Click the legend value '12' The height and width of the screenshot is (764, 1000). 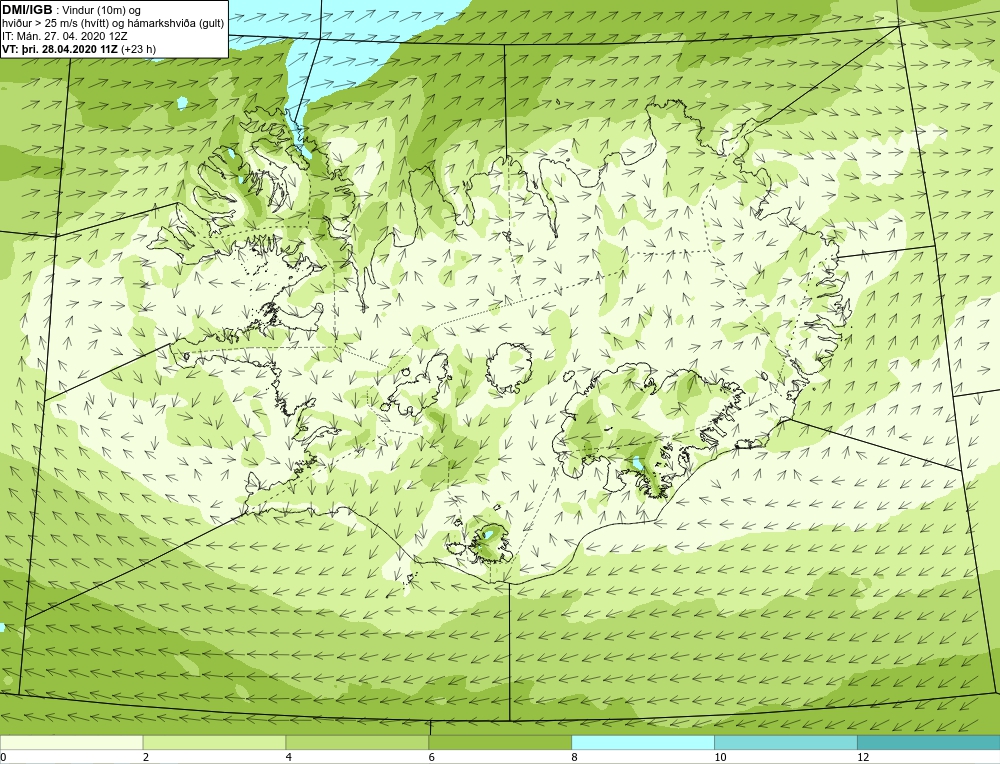click(x=863, y=757)
